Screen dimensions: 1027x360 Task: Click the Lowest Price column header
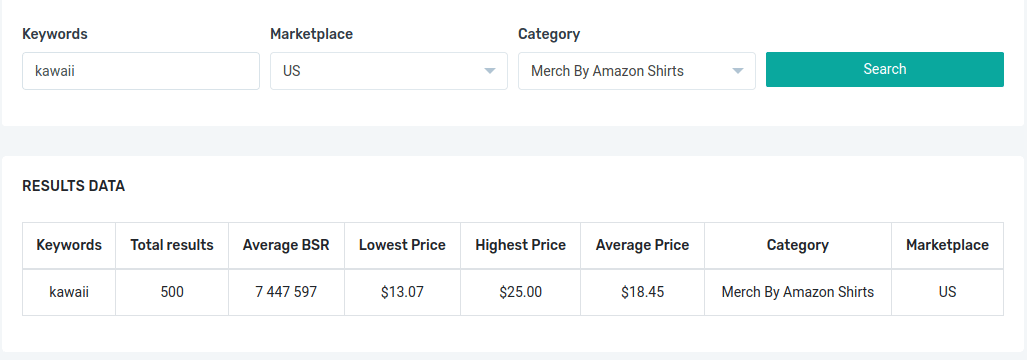tap(402, 245)
